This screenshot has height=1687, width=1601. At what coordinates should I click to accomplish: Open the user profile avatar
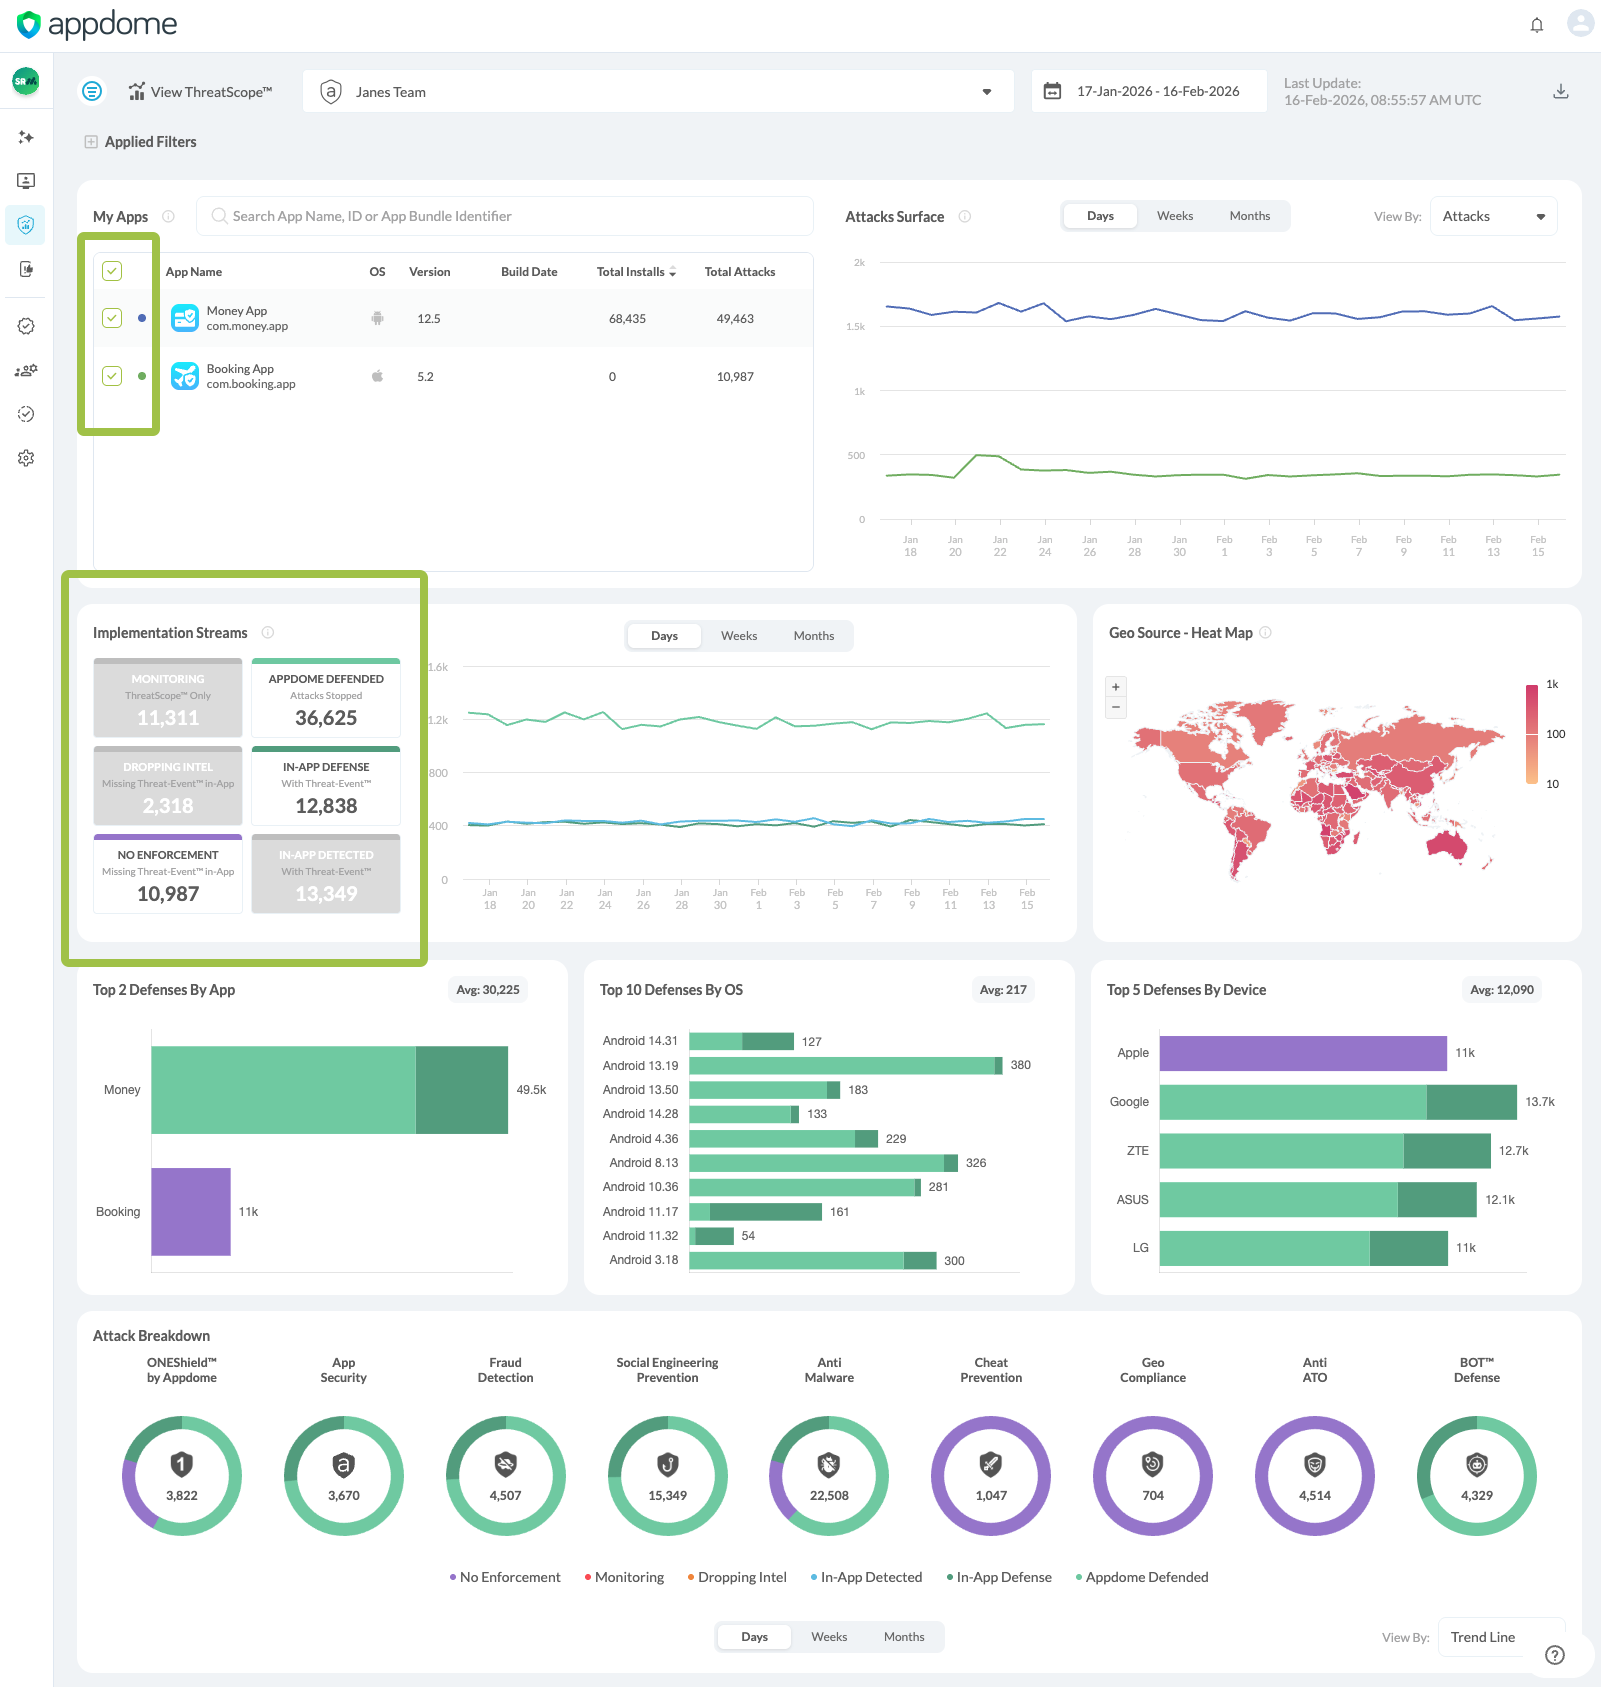click(1580, 23)
